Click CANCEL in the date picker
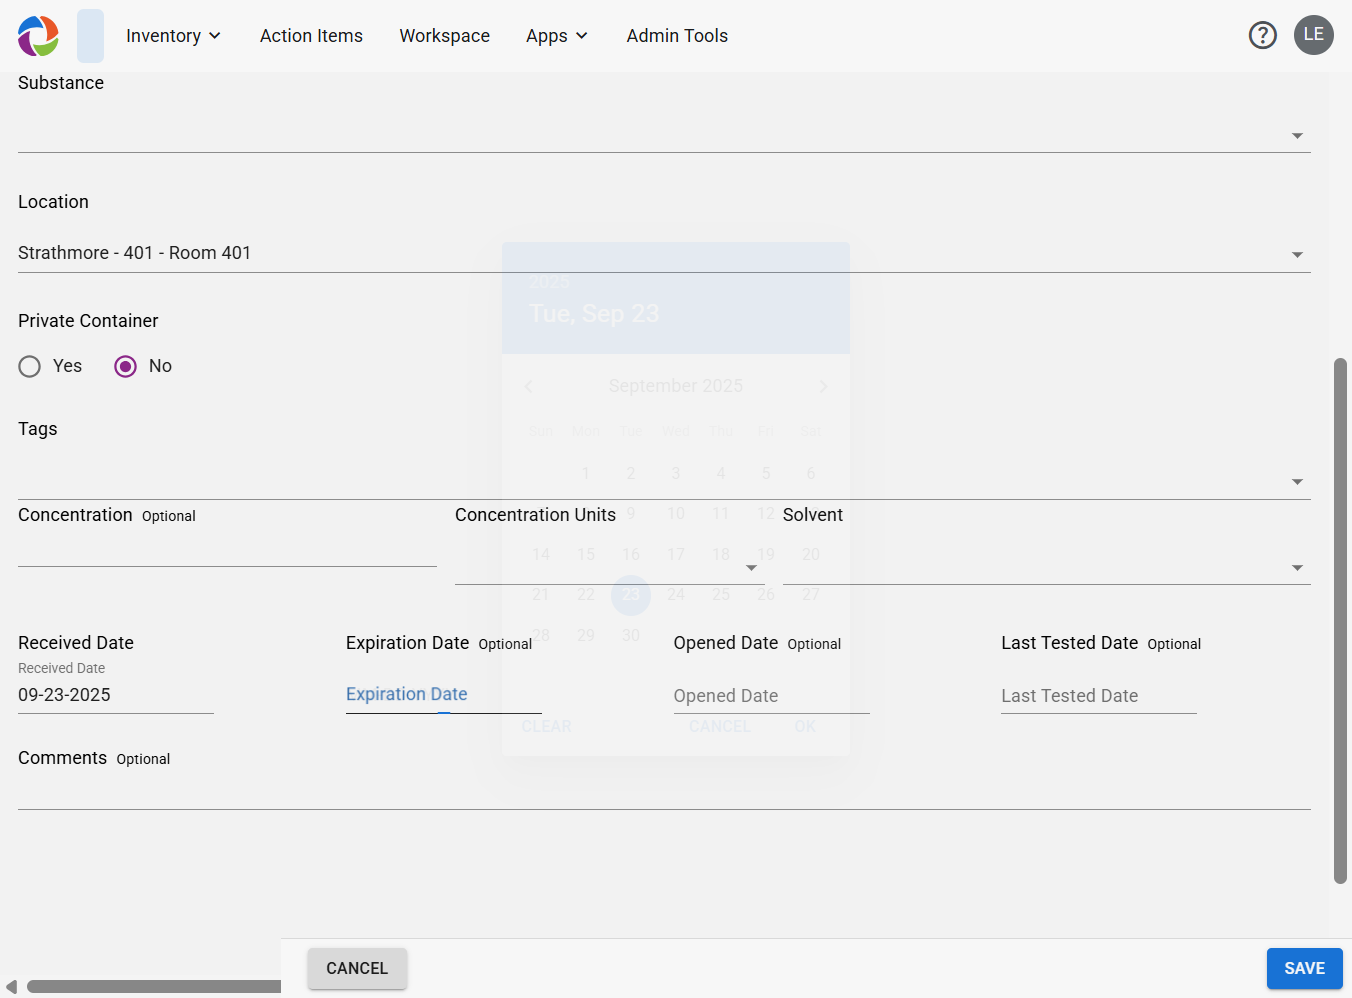The image size is (1352, 998). pos(719,727)
